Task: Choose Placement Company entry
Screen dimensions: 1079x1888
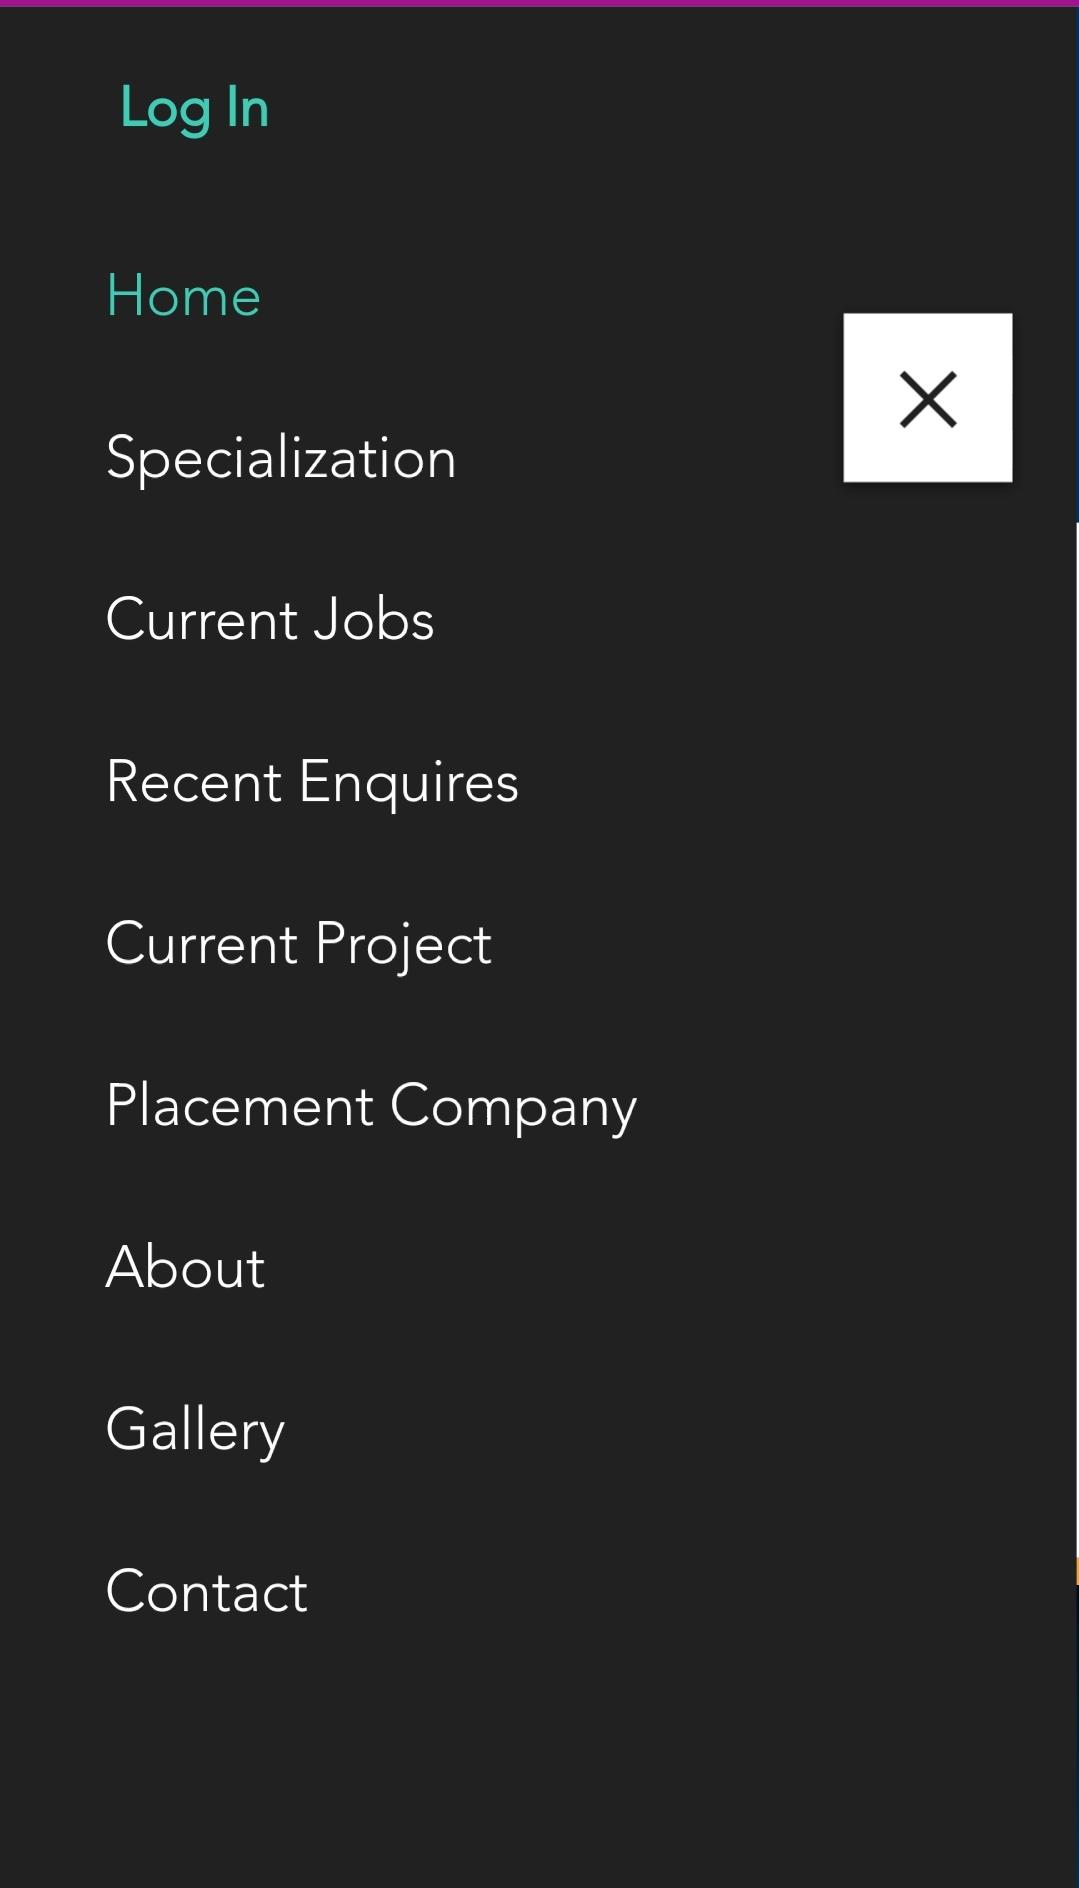Action: tap(371, 1106)
